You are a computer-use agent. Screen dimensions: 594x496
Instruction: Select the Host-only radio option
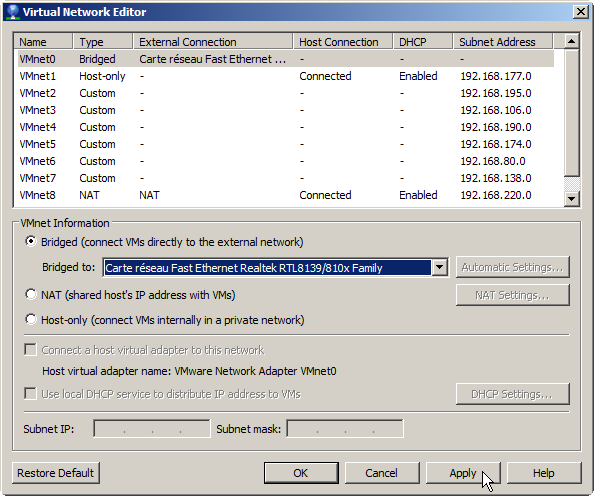coord(31,319)
